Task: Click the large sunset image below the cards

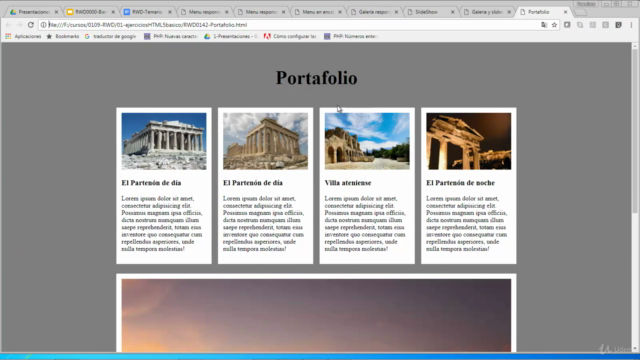Action: click(316, 315)
